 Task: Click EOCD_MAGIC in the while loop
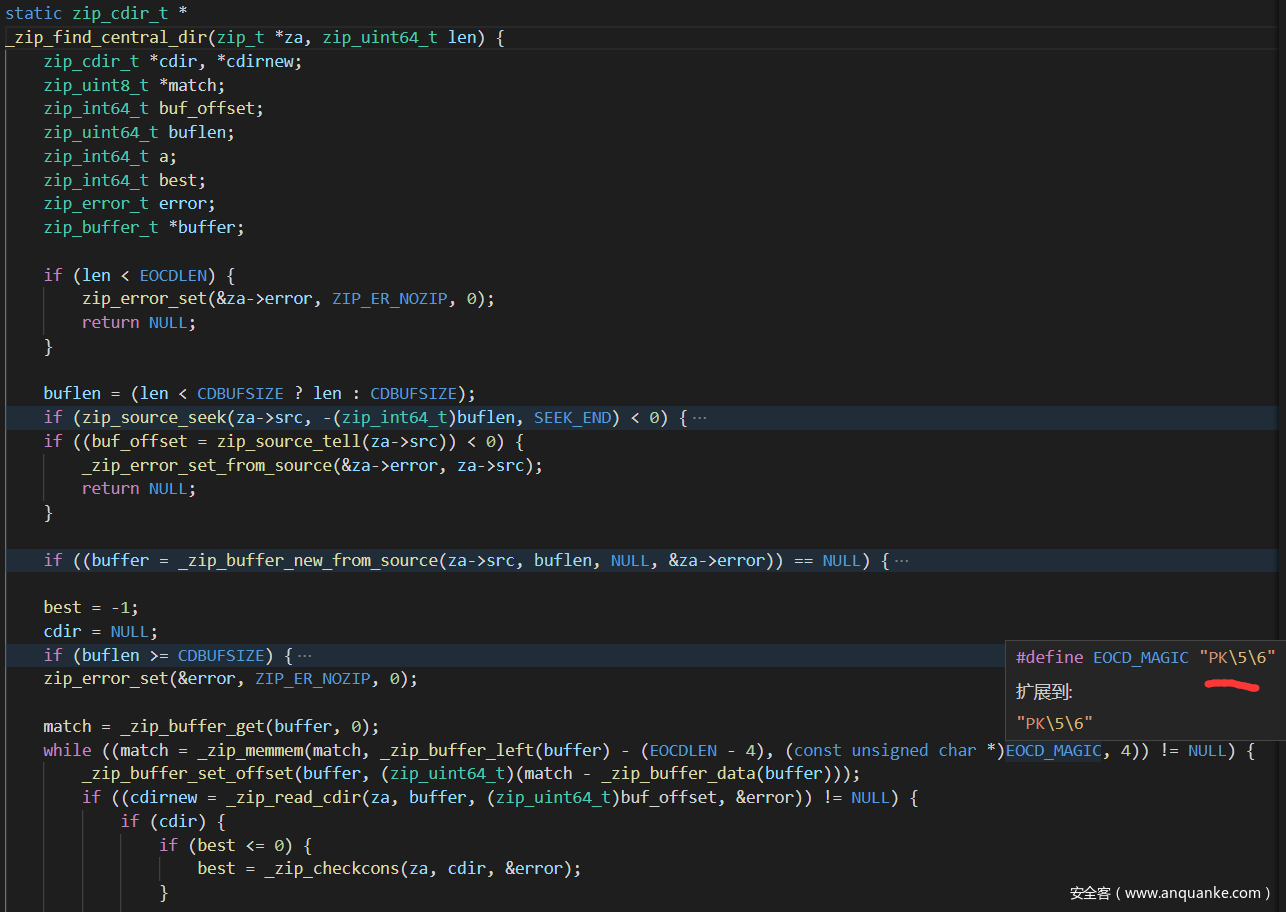[x=1053, y=751]
